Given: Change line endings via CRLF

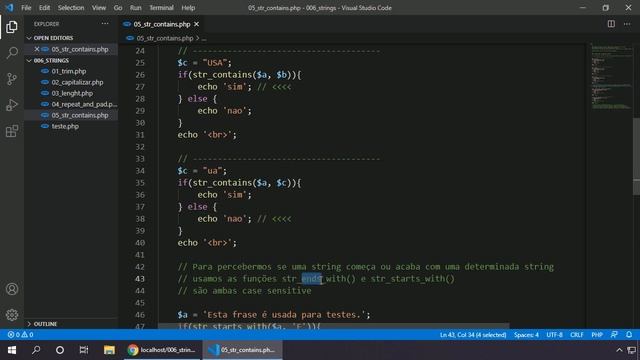Looking at the screenshot, I should click(577, 335).
